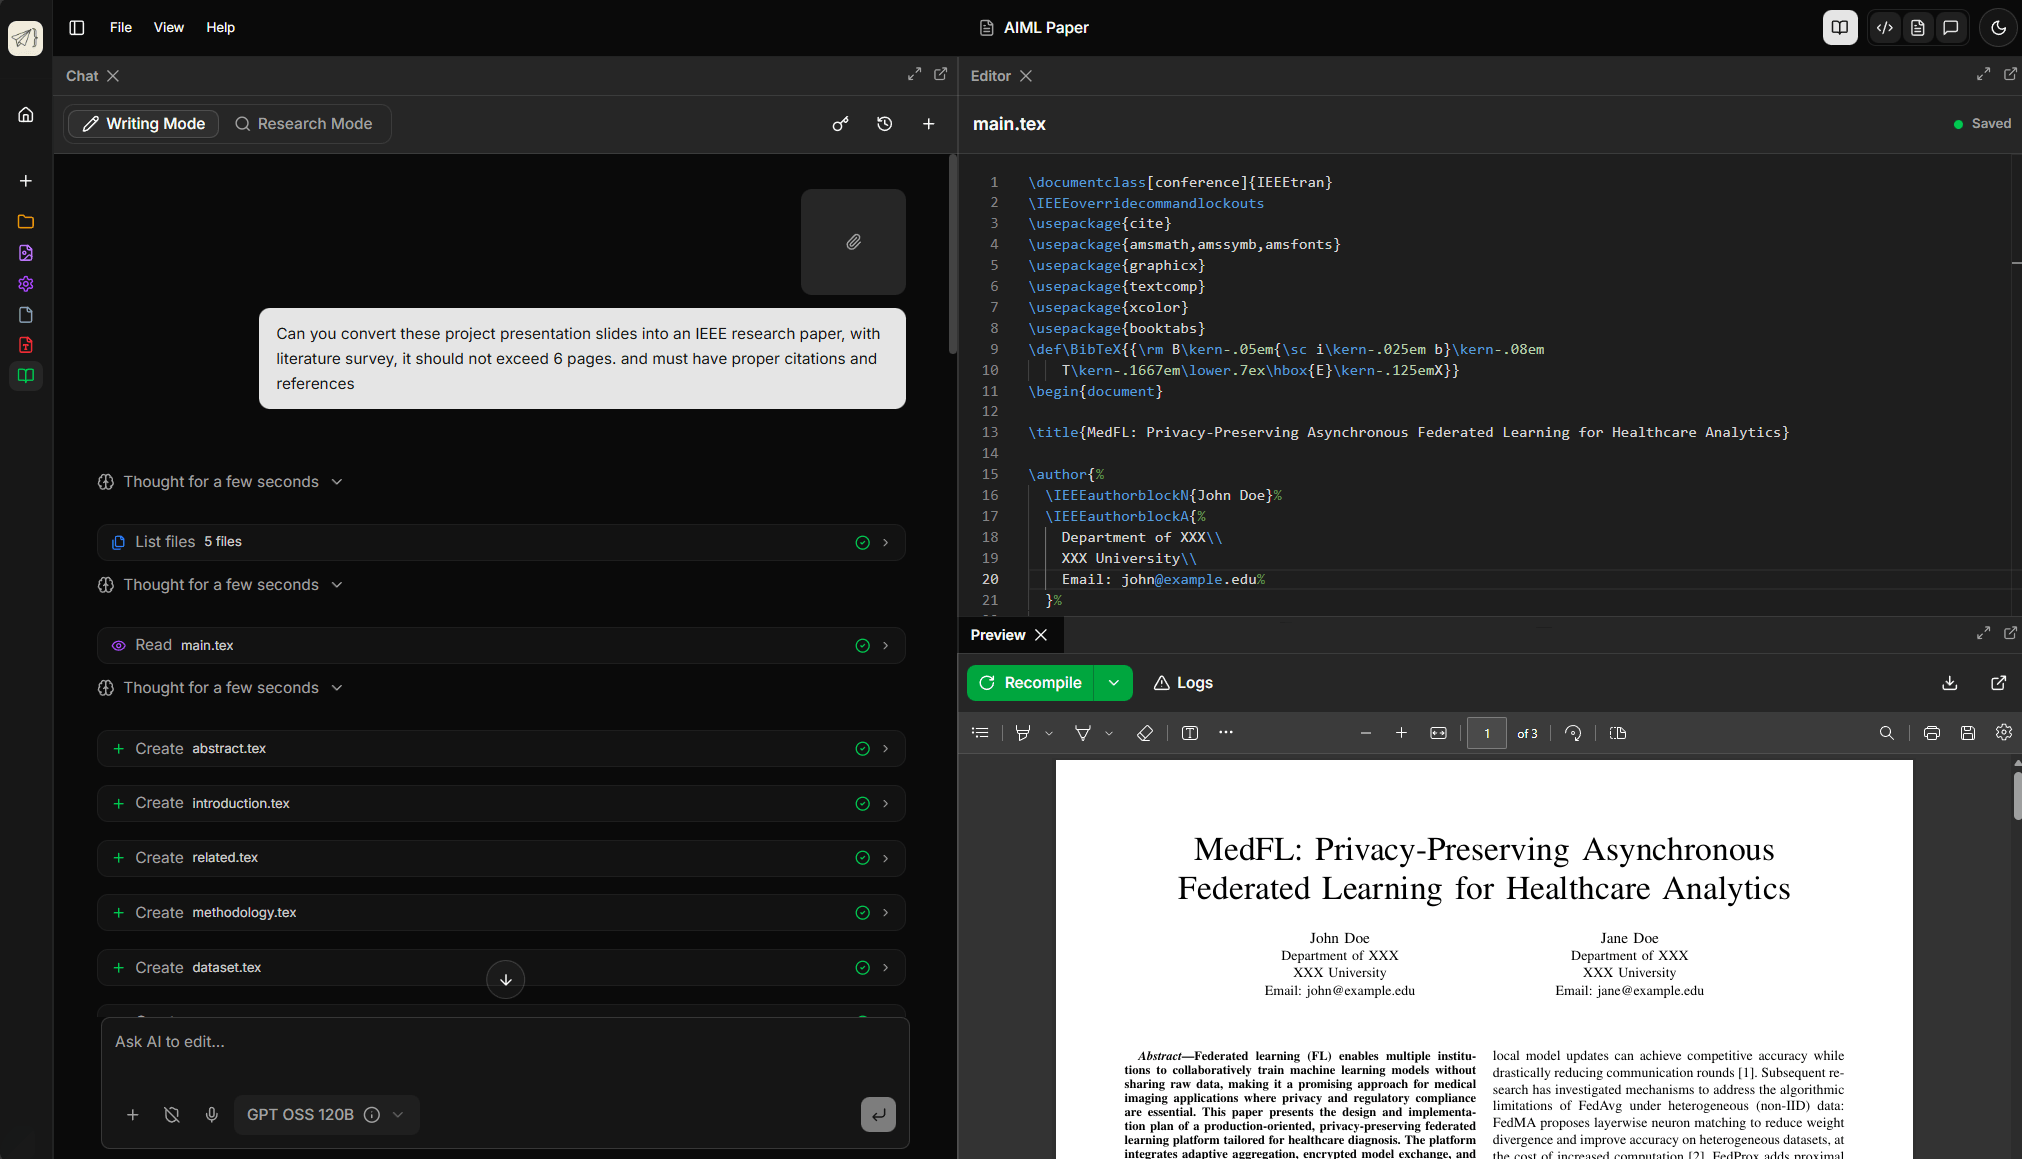Viewport: 2022px width, 1159px height.
Task: Open the Help menu
Action: (220, 28)
